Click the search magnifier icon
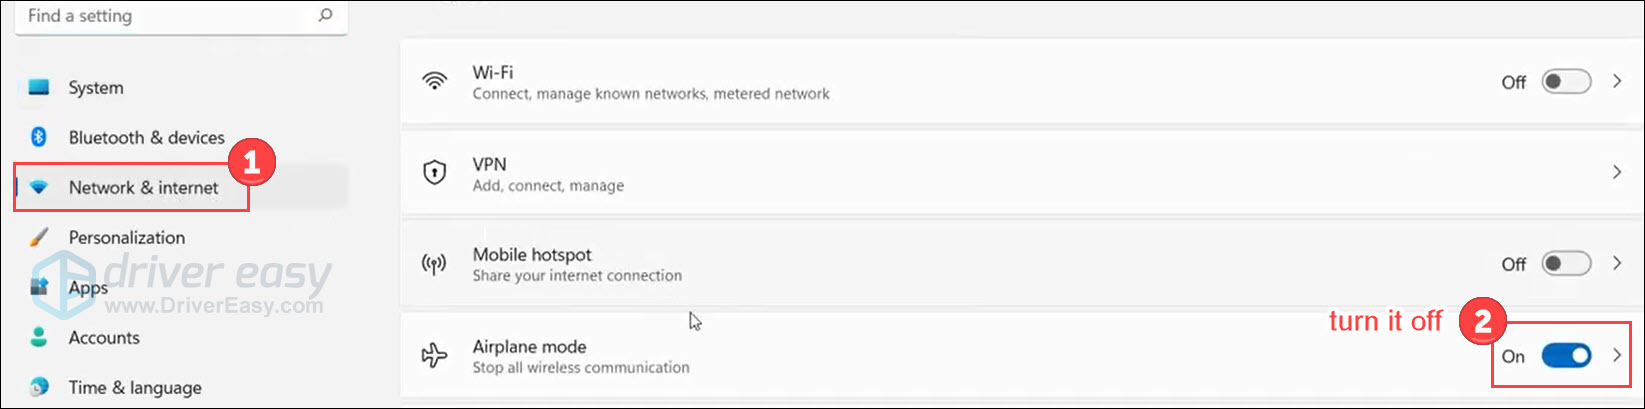 pyautogui.click(x=325, y=16)
